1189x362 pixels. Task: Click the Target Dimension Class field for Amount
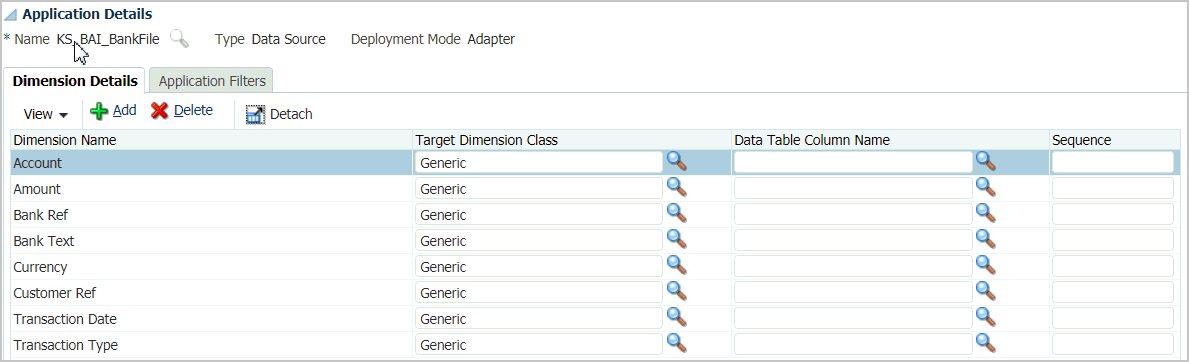[538, 188]
